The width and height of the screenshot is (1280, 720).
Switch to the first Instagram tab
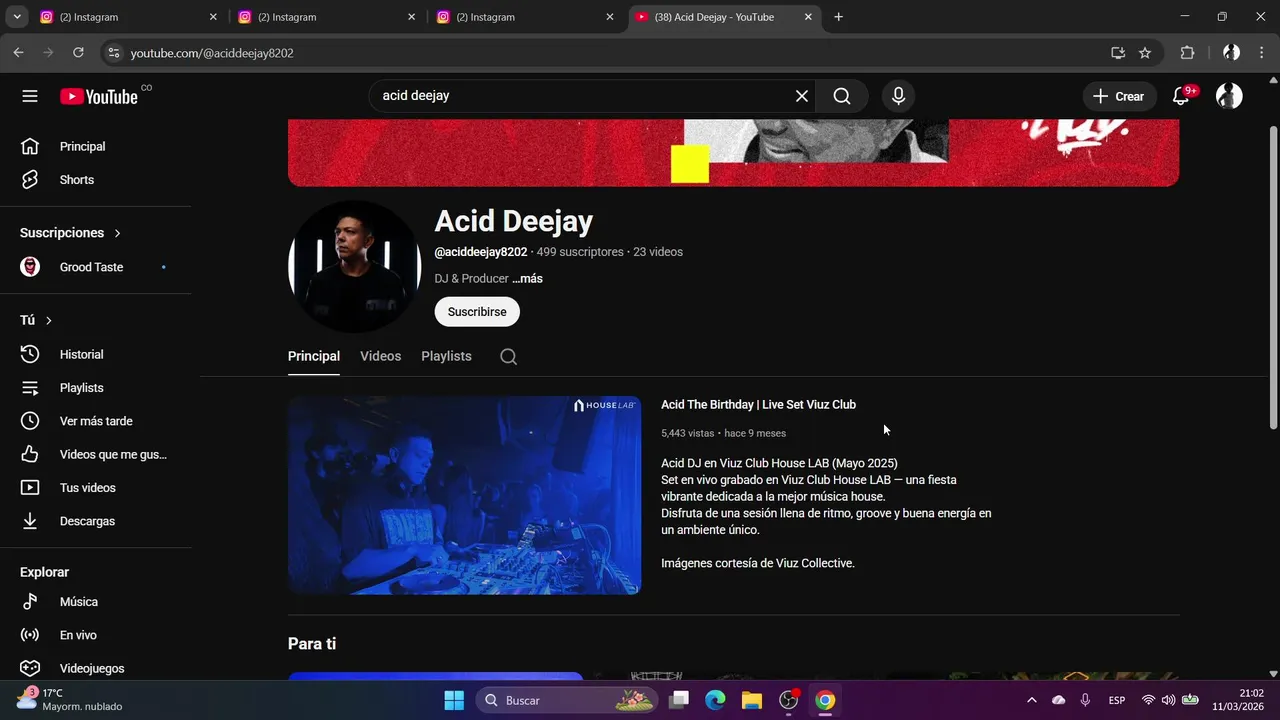128,17
